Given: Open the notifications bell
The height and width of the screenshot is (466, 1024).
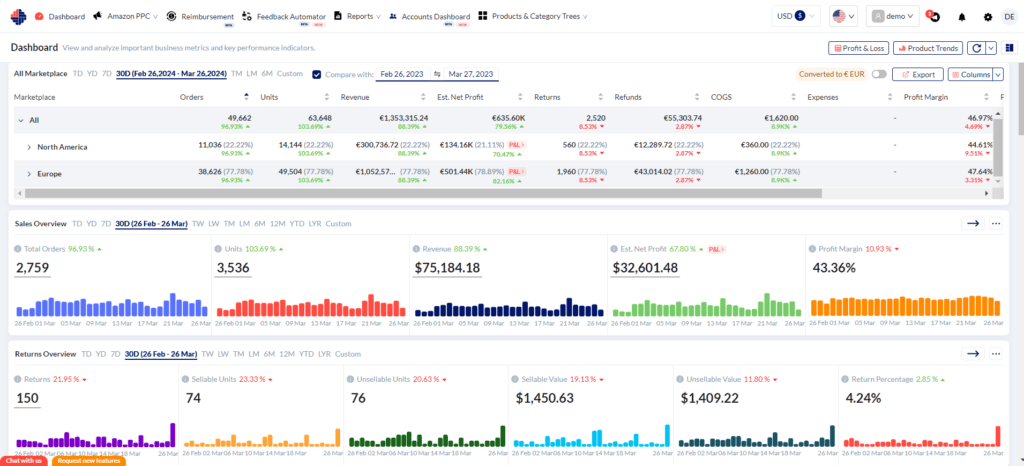Looking at the screenshot, I should [962, 17].
